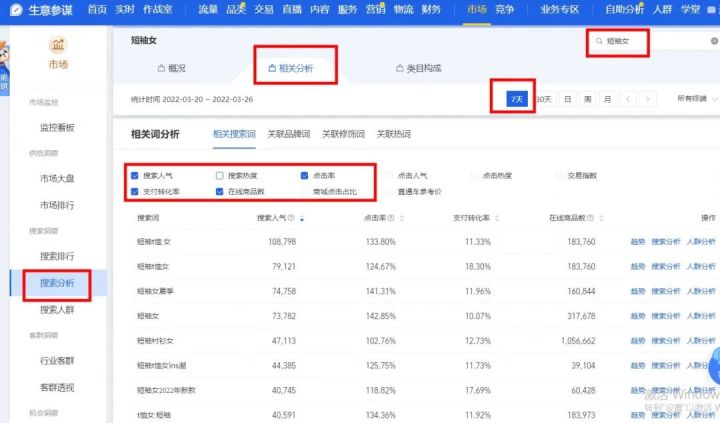
Task: Click 人群分析 link for 短袖女夏季 row
Action: click(x=702, y=291)
